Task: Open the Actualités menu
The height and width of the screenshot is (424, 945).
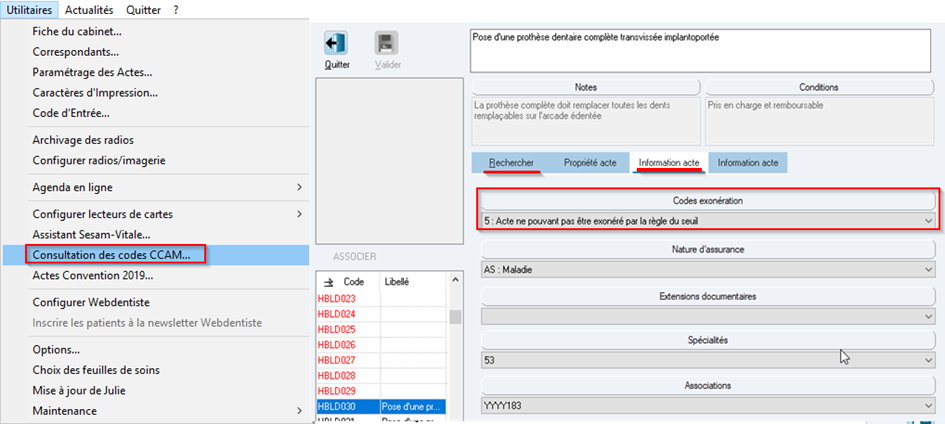Action: (x=89, y=10)
